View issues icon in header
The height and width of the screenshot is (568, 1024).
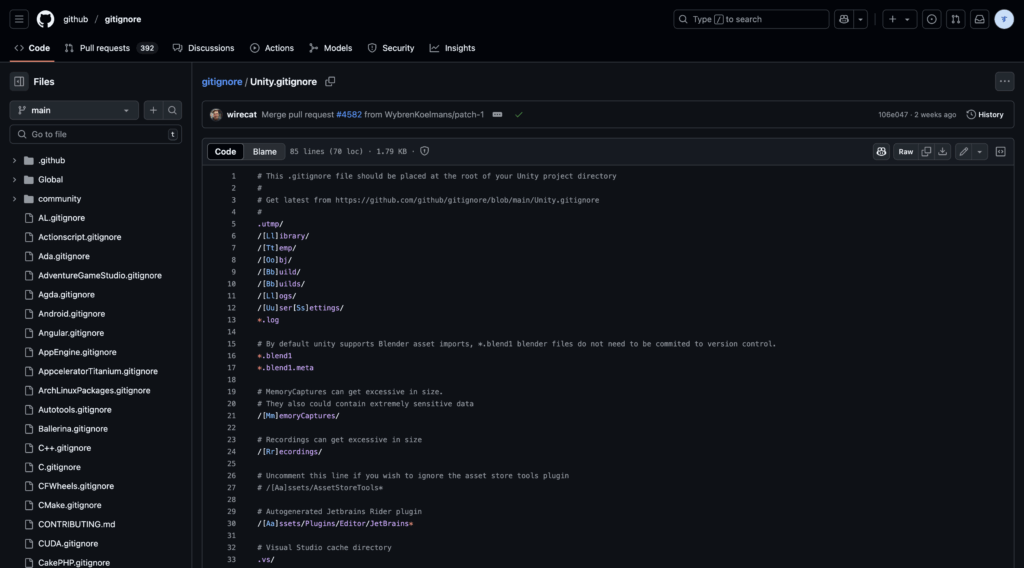(x=931, y=19)
